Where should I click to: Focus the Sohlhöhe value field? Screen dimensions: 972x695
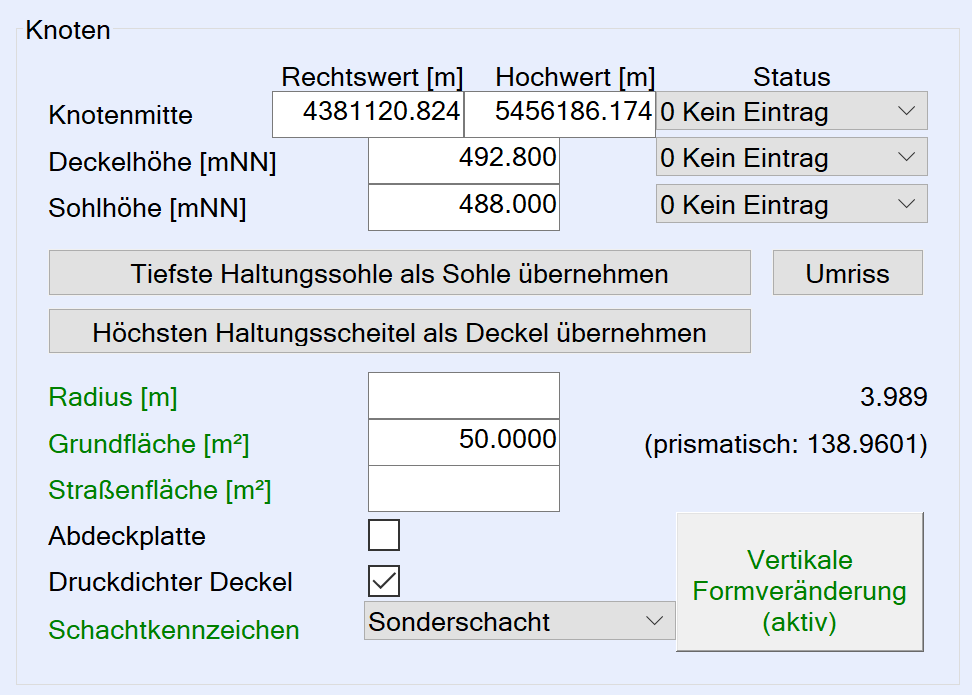click(463, 207)
